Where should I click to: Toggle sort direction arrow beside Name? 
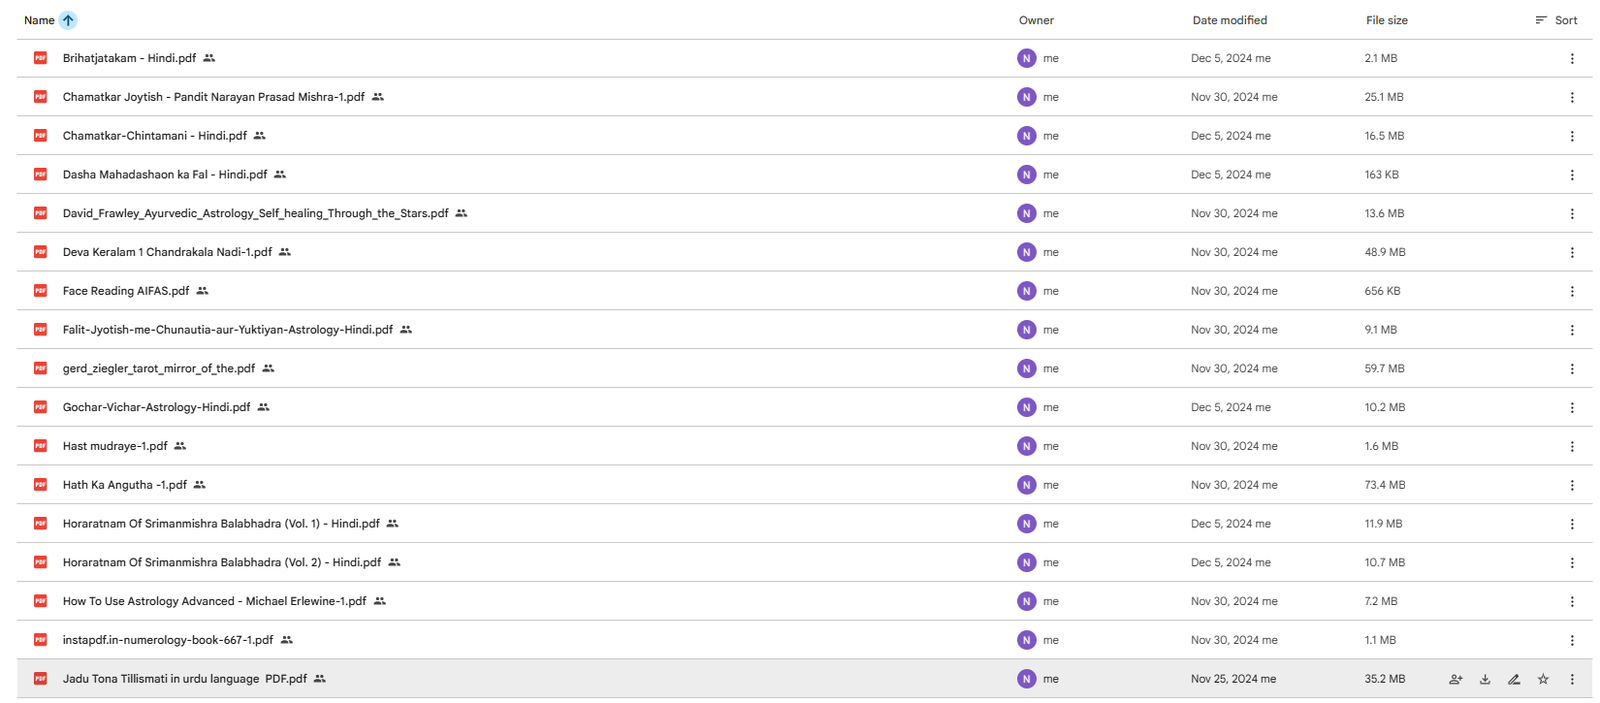click(68, 20)
